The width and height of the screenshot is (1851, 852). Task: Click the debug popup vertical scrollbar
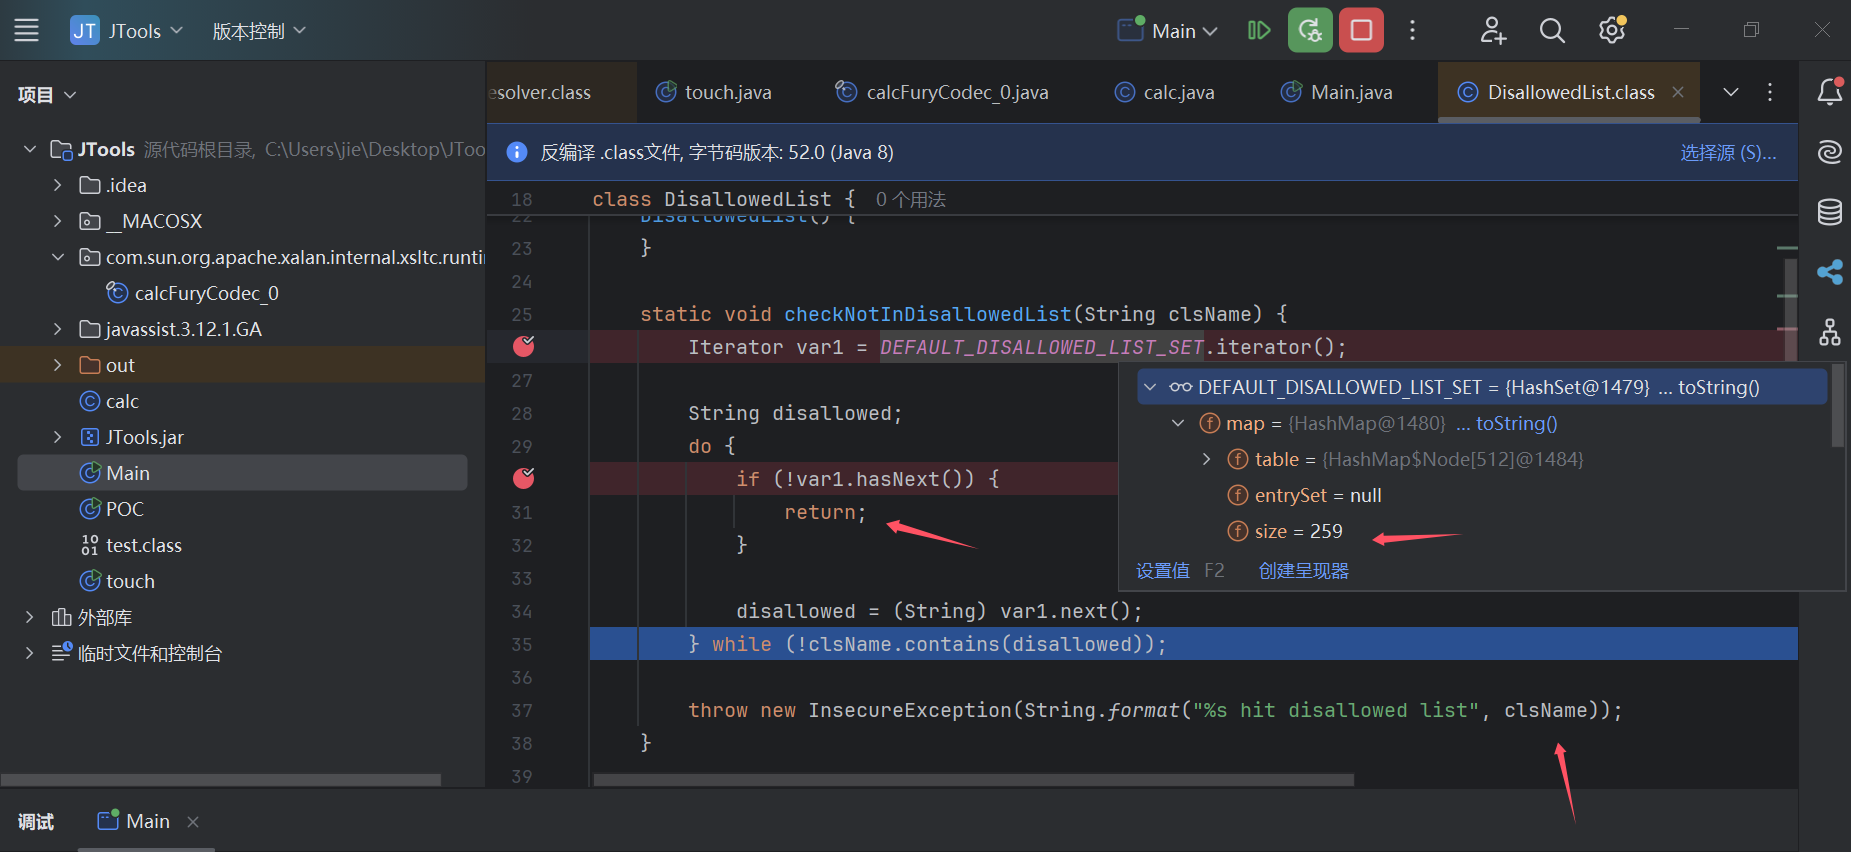[x=1837, y=405]
